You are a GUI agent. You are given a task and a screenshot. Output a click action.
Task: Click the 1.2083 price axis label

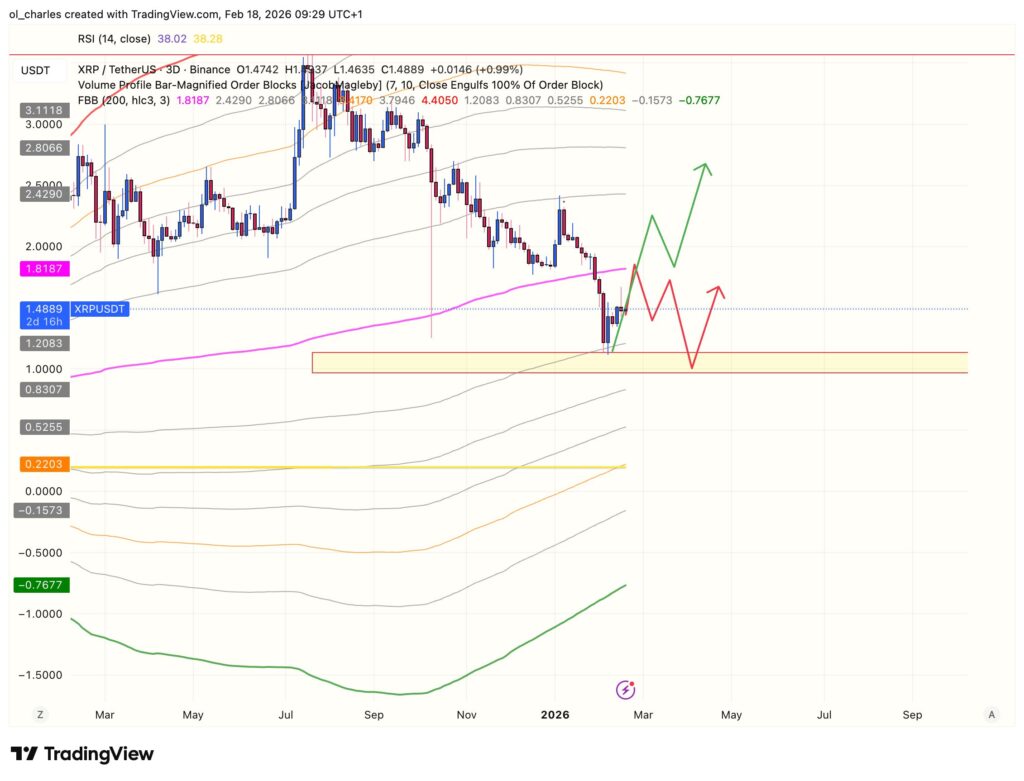[39, 343]
